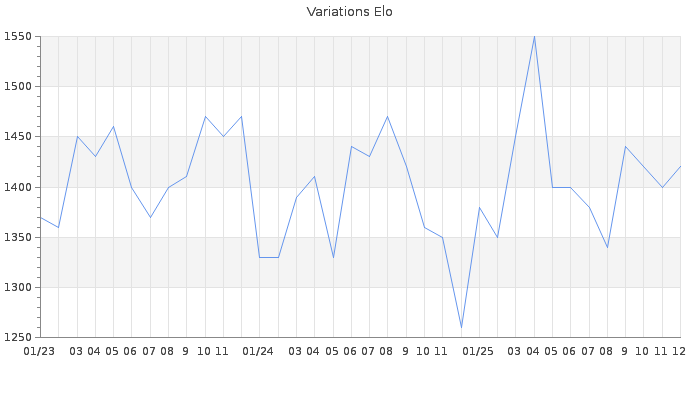Select the last data point at the line's end
This screenshot has height=400, width=700.
click(680, 167)
